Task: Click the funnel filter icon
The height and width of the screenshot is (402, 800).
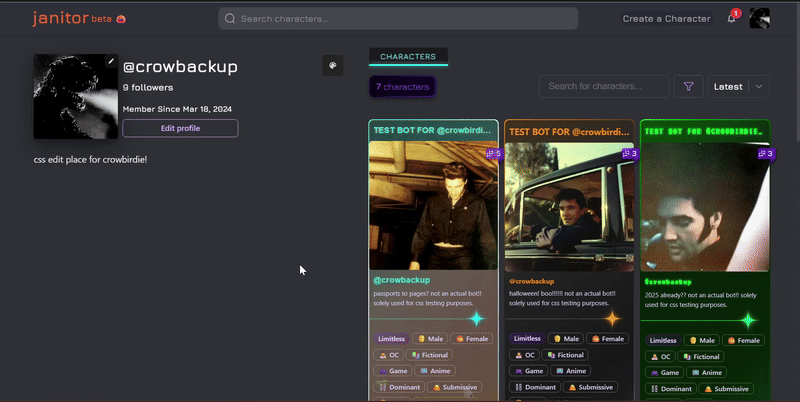Action: (x=688, y=87)
